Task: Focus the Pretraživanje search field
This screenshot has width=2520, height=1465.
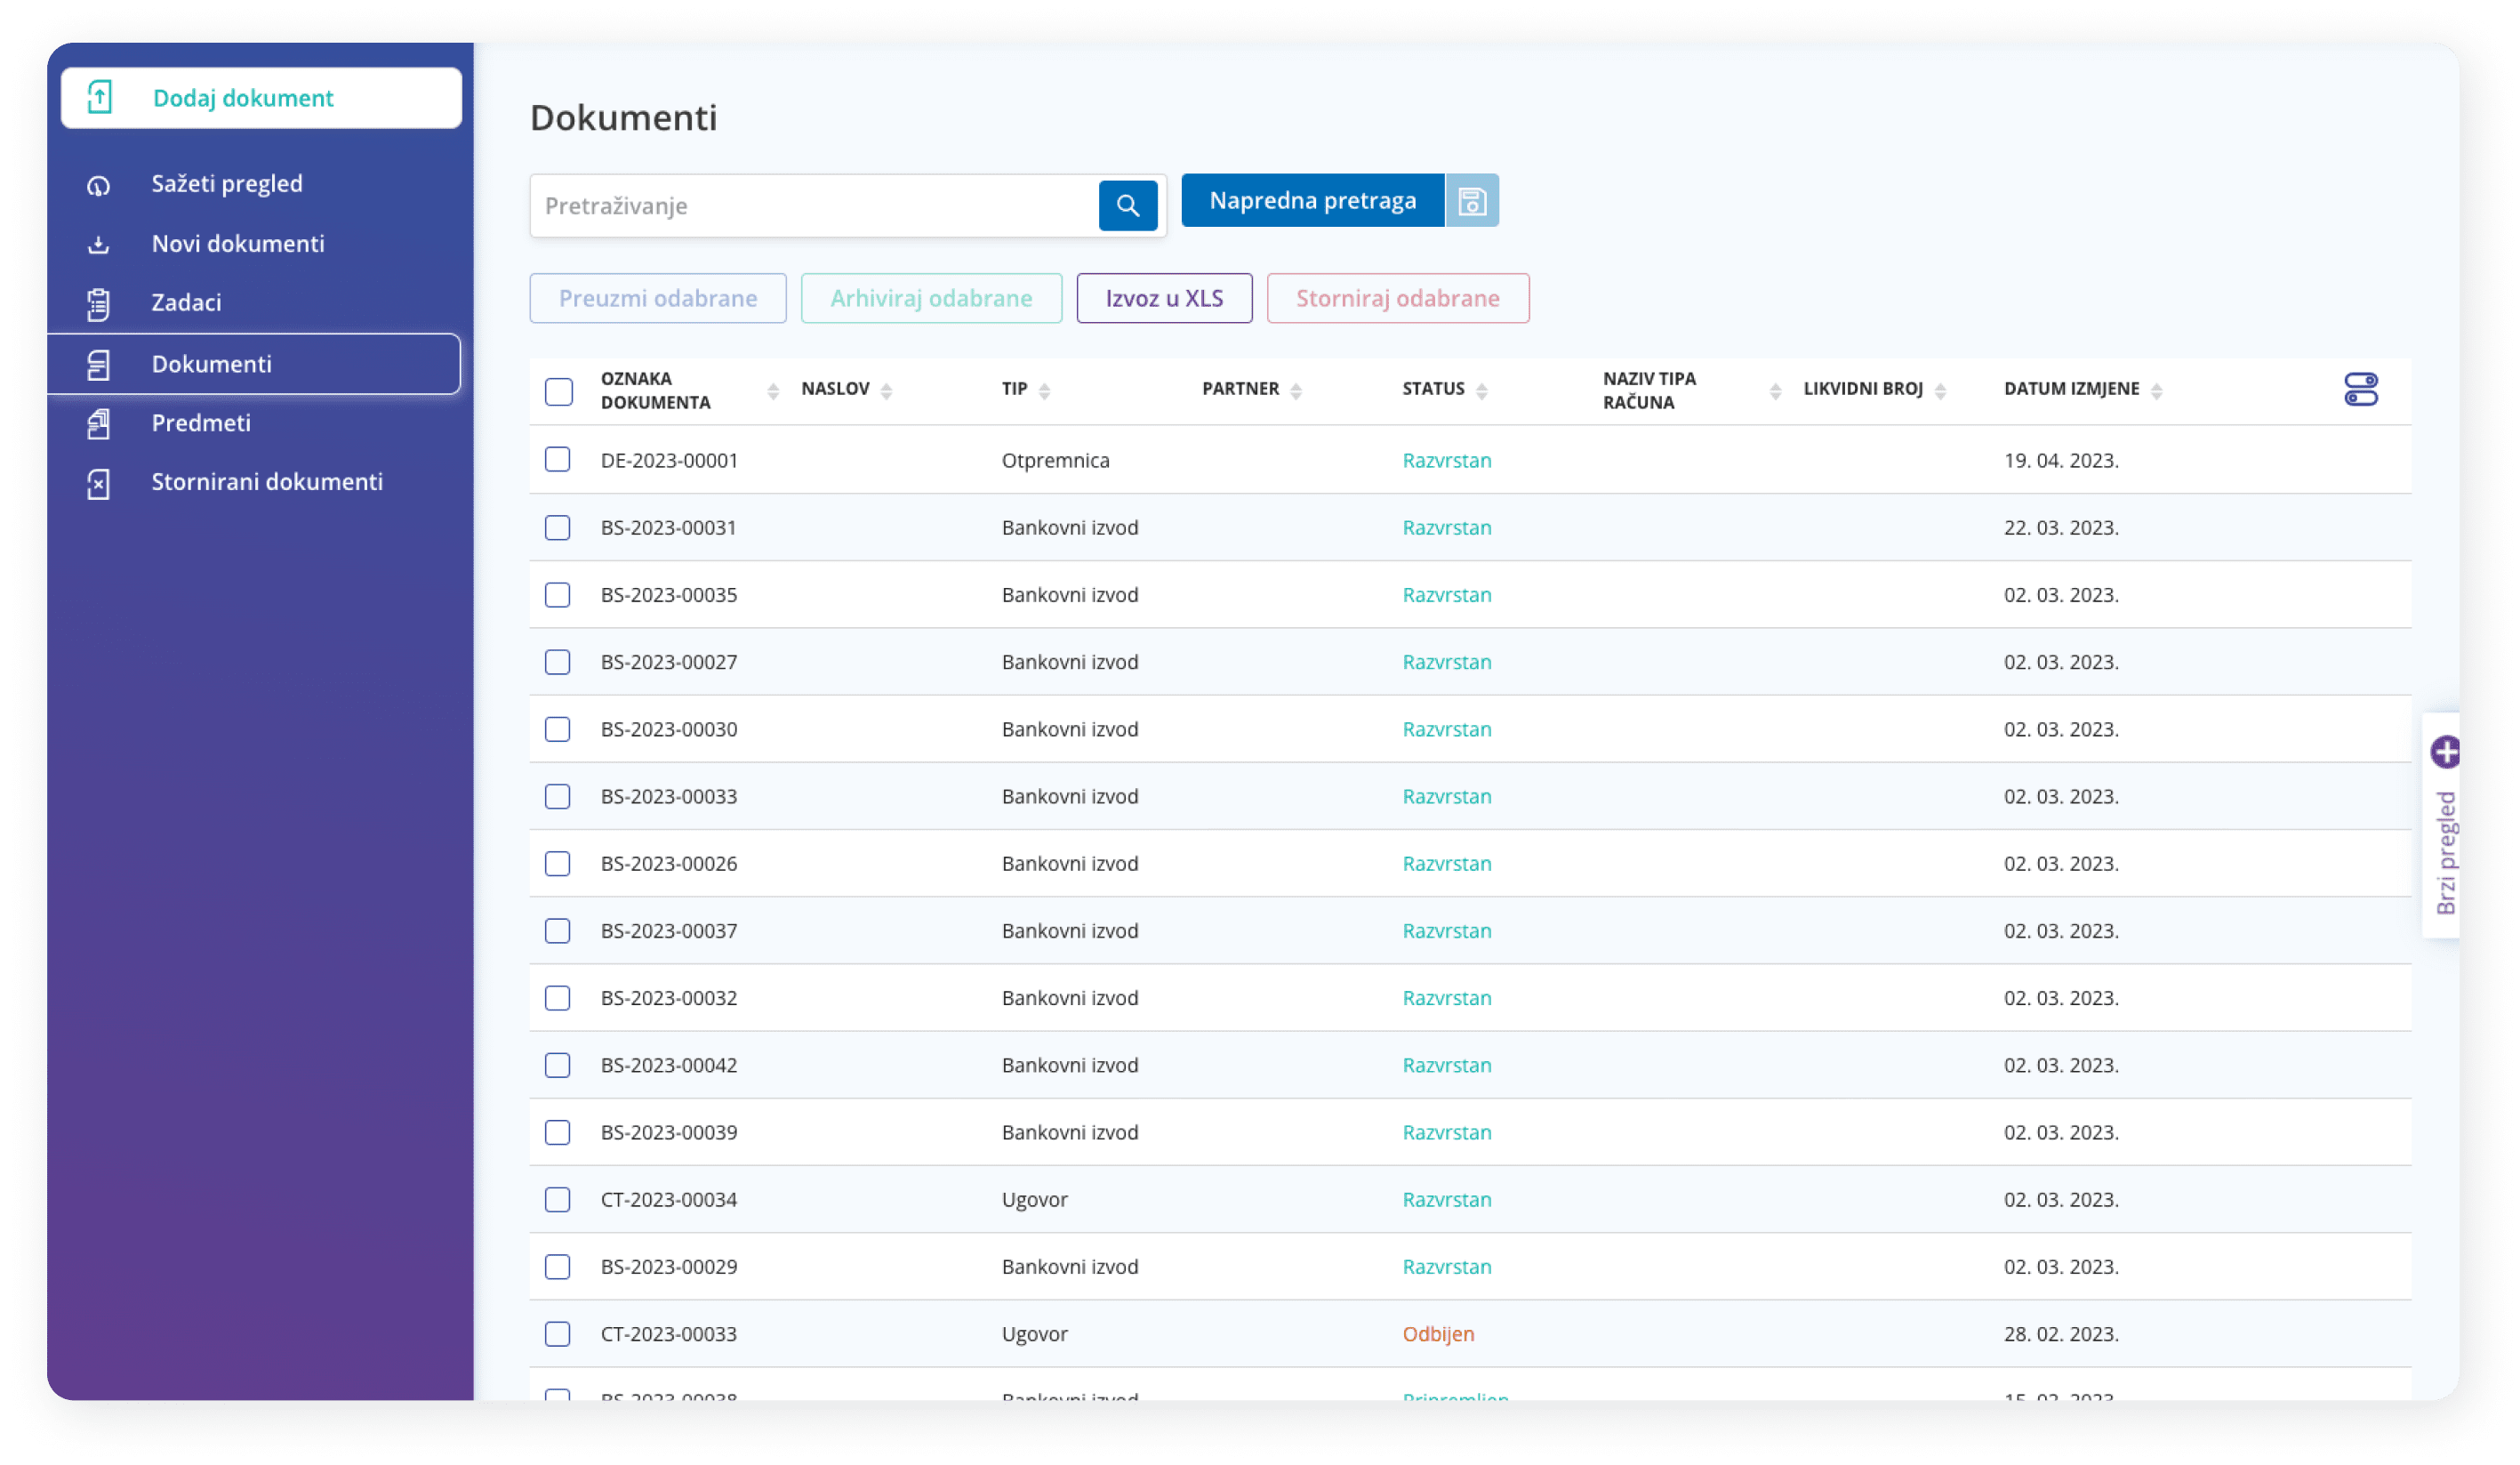Action: [812, 206]
